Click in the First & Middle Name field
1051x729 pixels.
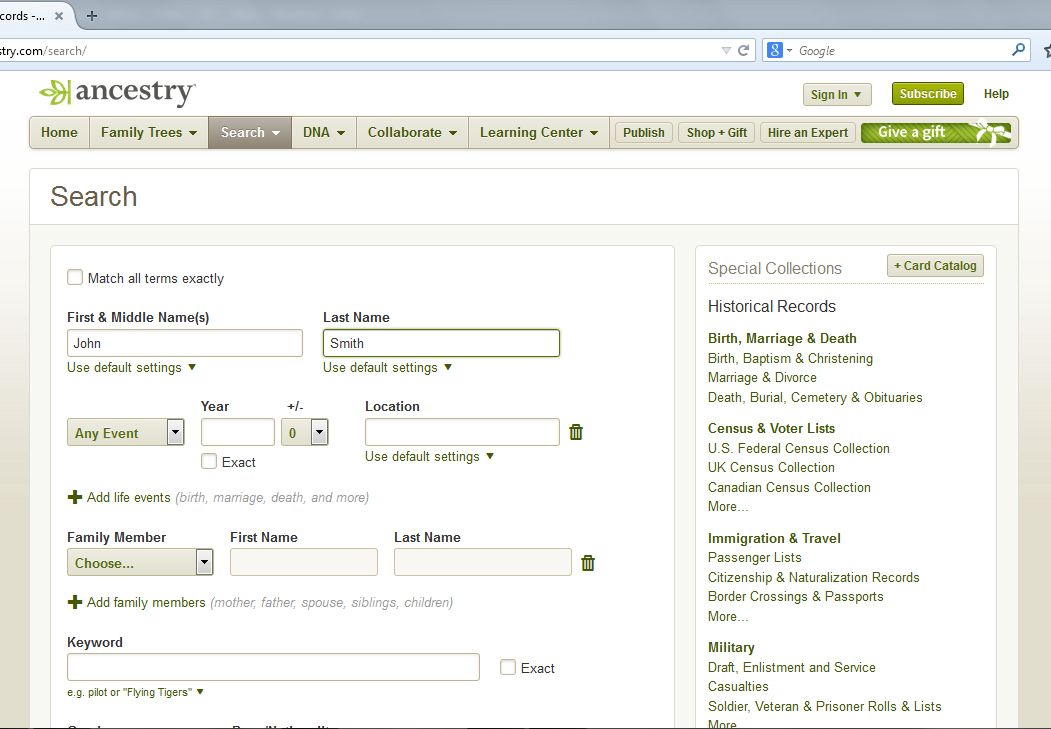tap(185, 343)
